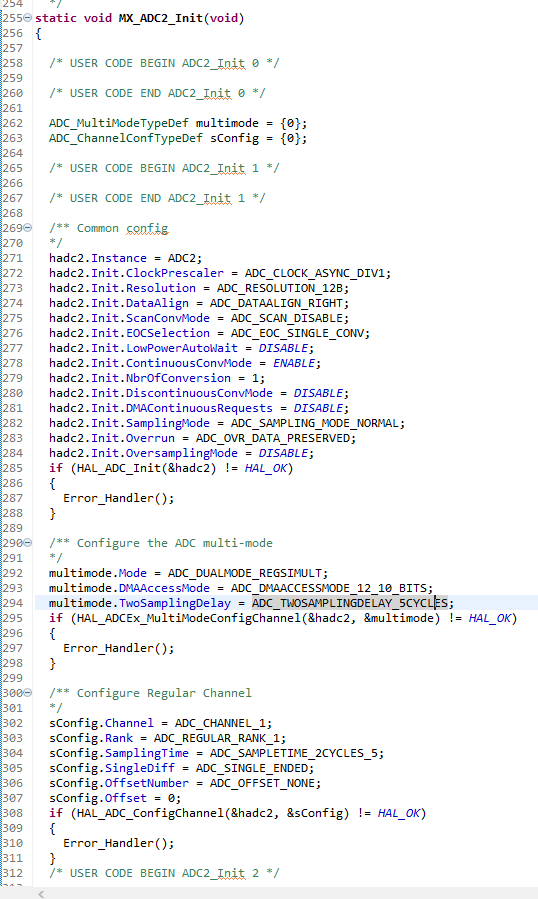
Task: Click DISABLE value on OversamplingMode line
Action: 283,454
